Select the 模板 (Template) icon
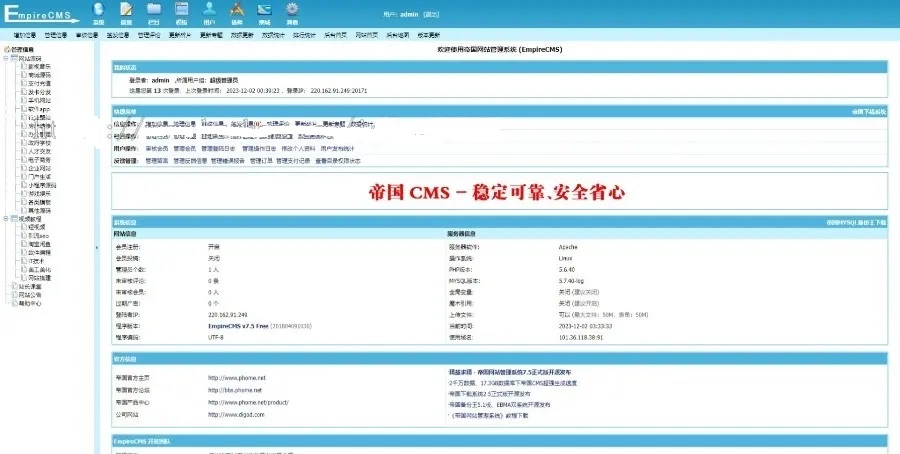 pyautogui.click(x=181, y=12)
